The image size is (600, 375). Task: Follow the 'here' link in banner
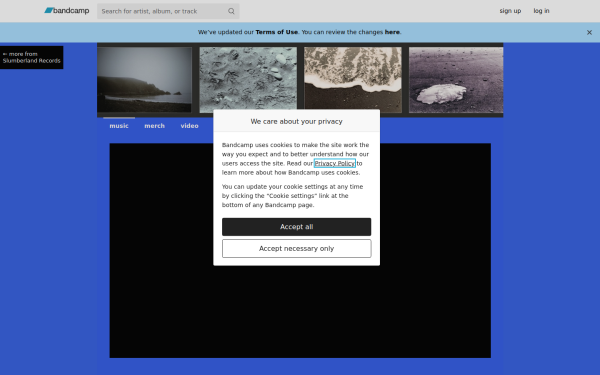pos(392,32)
